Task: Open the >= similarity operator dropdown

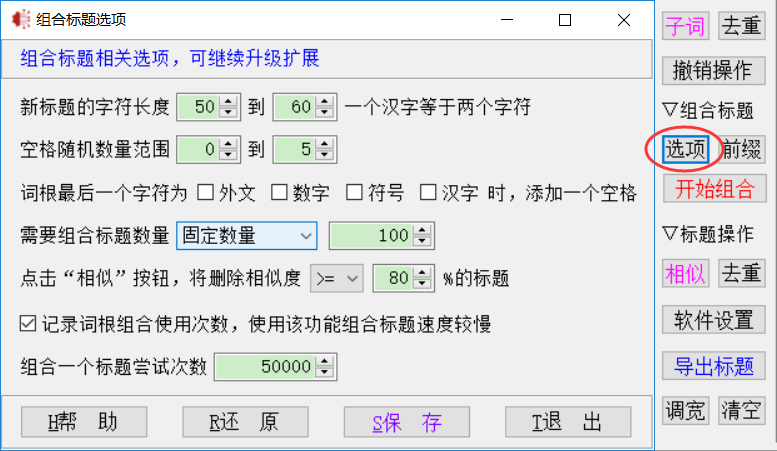Action: pos(335,278)
